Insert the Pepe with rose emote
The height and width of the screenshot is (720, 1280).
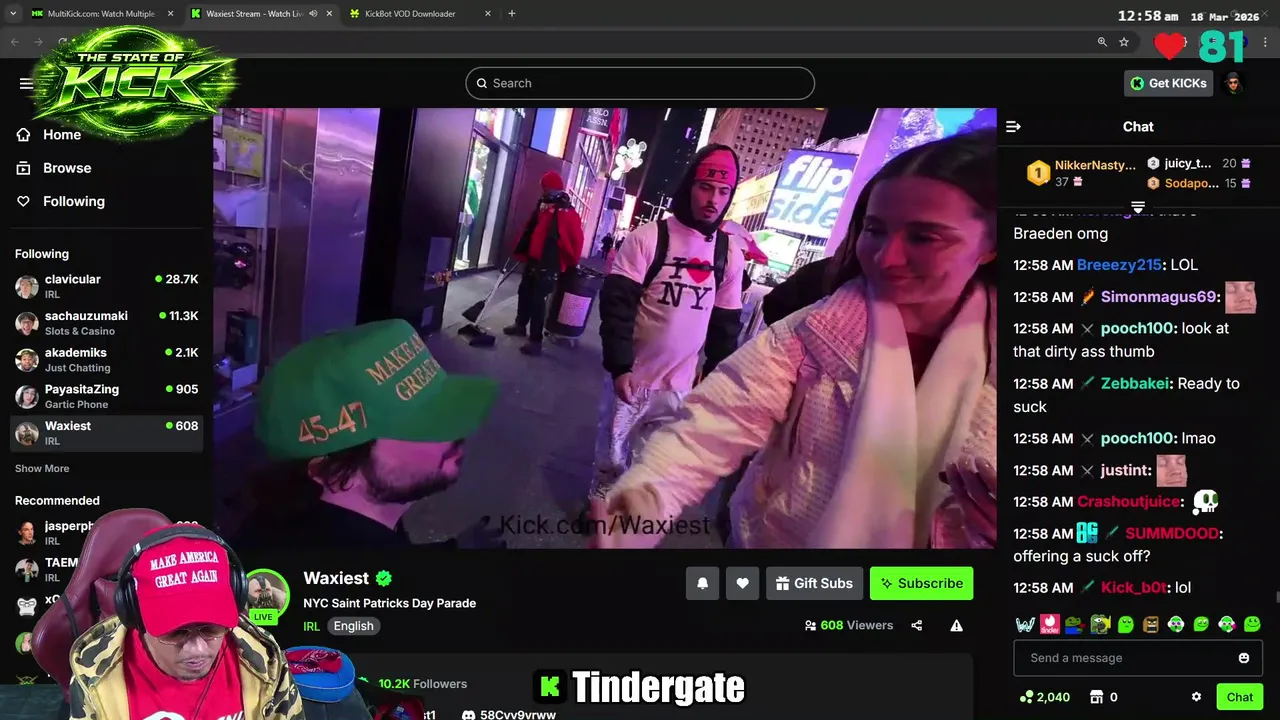[1075, 624]
